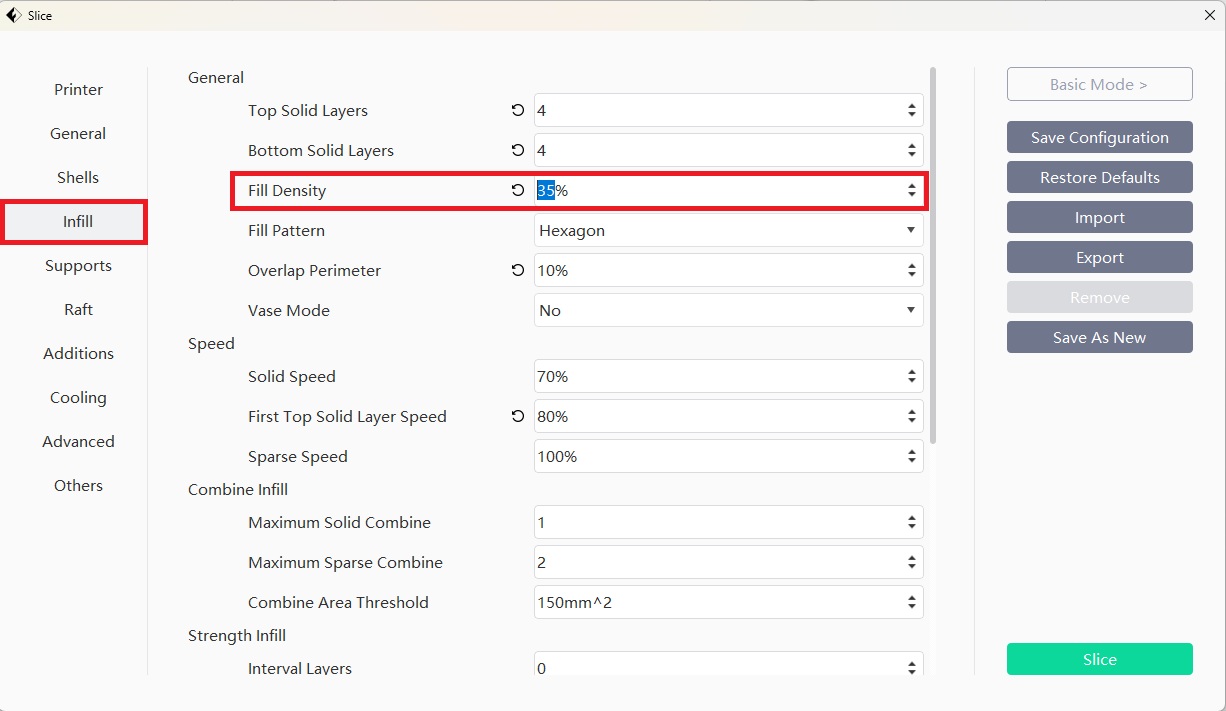Image resolution: width=1226 pixels, height=711 pixels.
Task: Reset First Top Solid Layer Speed
Action: [x=517, y=417]
